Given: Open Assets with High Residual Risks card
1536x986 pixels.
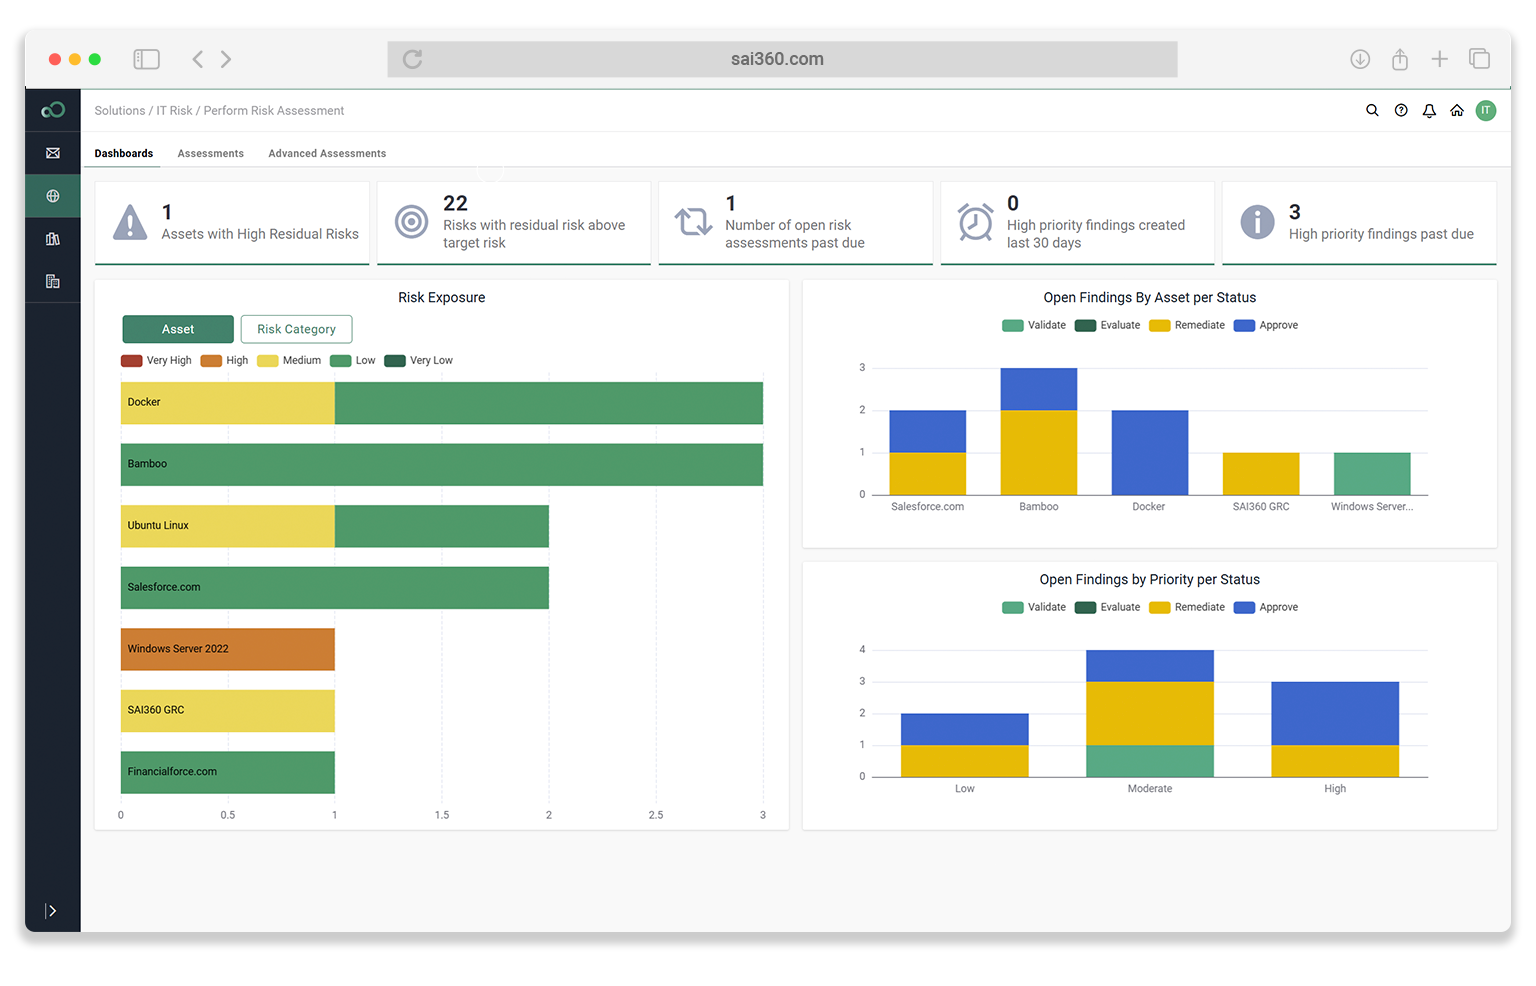Looking at the screenshot, I should pos(232,223).
